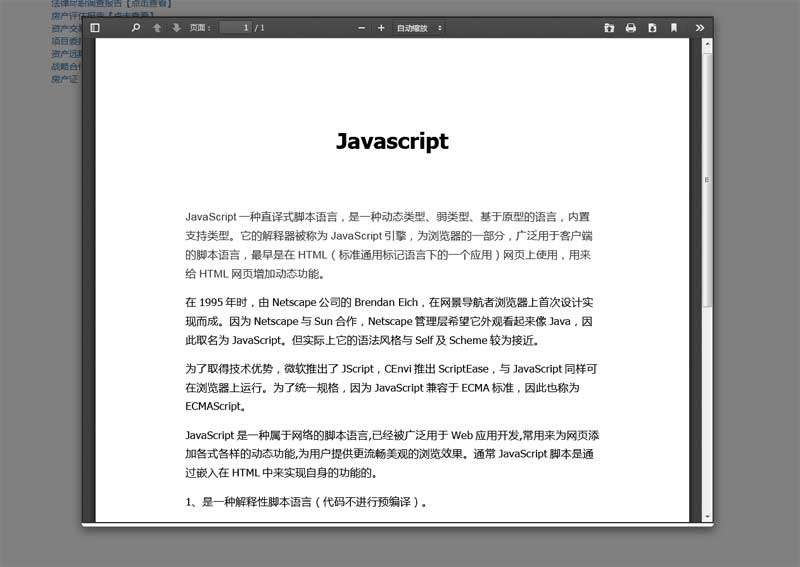Open the find-in-document search icon
The width and height of the screenshot is (800, 567).
(x=136, y=28)
